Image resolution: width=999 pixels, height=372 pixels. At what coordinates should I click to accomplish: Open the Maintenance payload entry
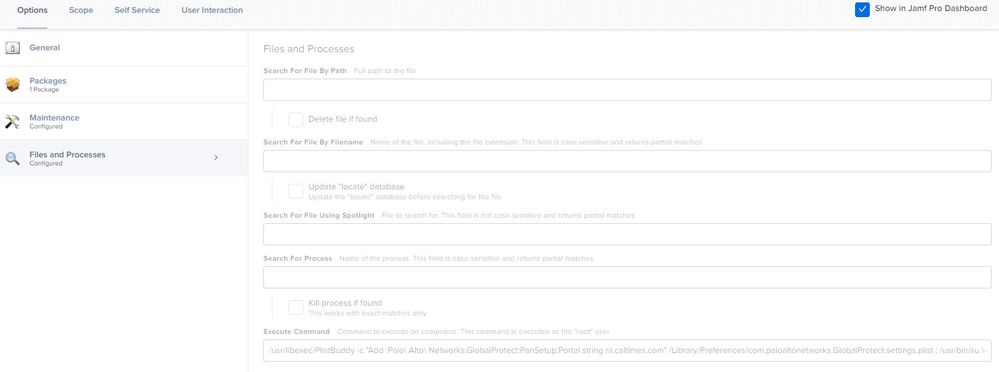point(124,122)
